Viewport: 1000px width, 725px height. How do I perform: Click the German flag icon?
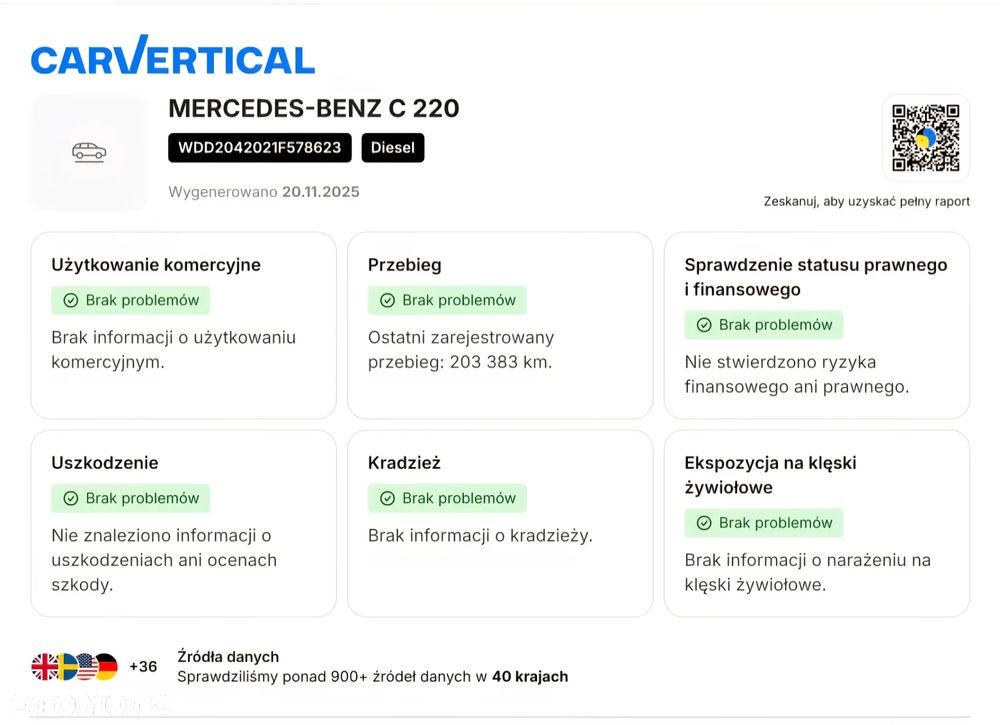point(106,666)
